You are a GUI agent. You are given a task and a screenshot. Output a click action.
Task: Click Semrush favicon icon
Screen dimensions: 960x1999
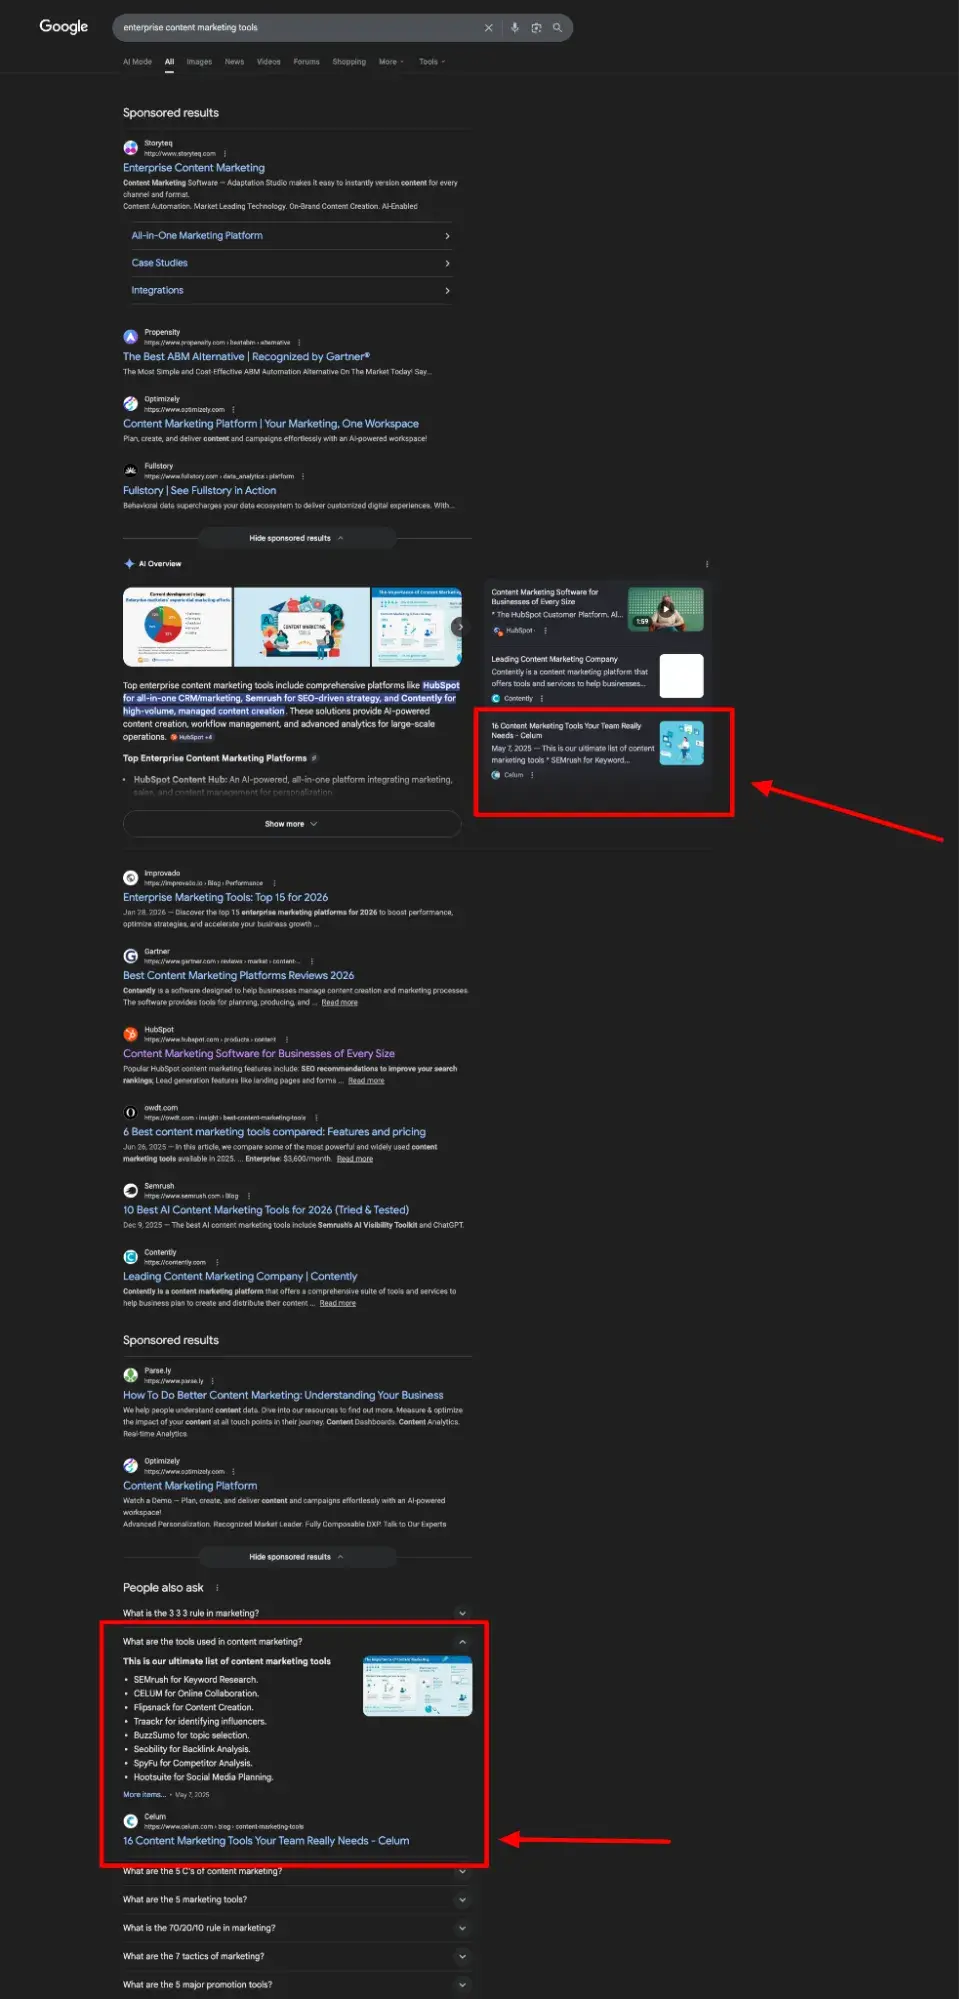130,1190
